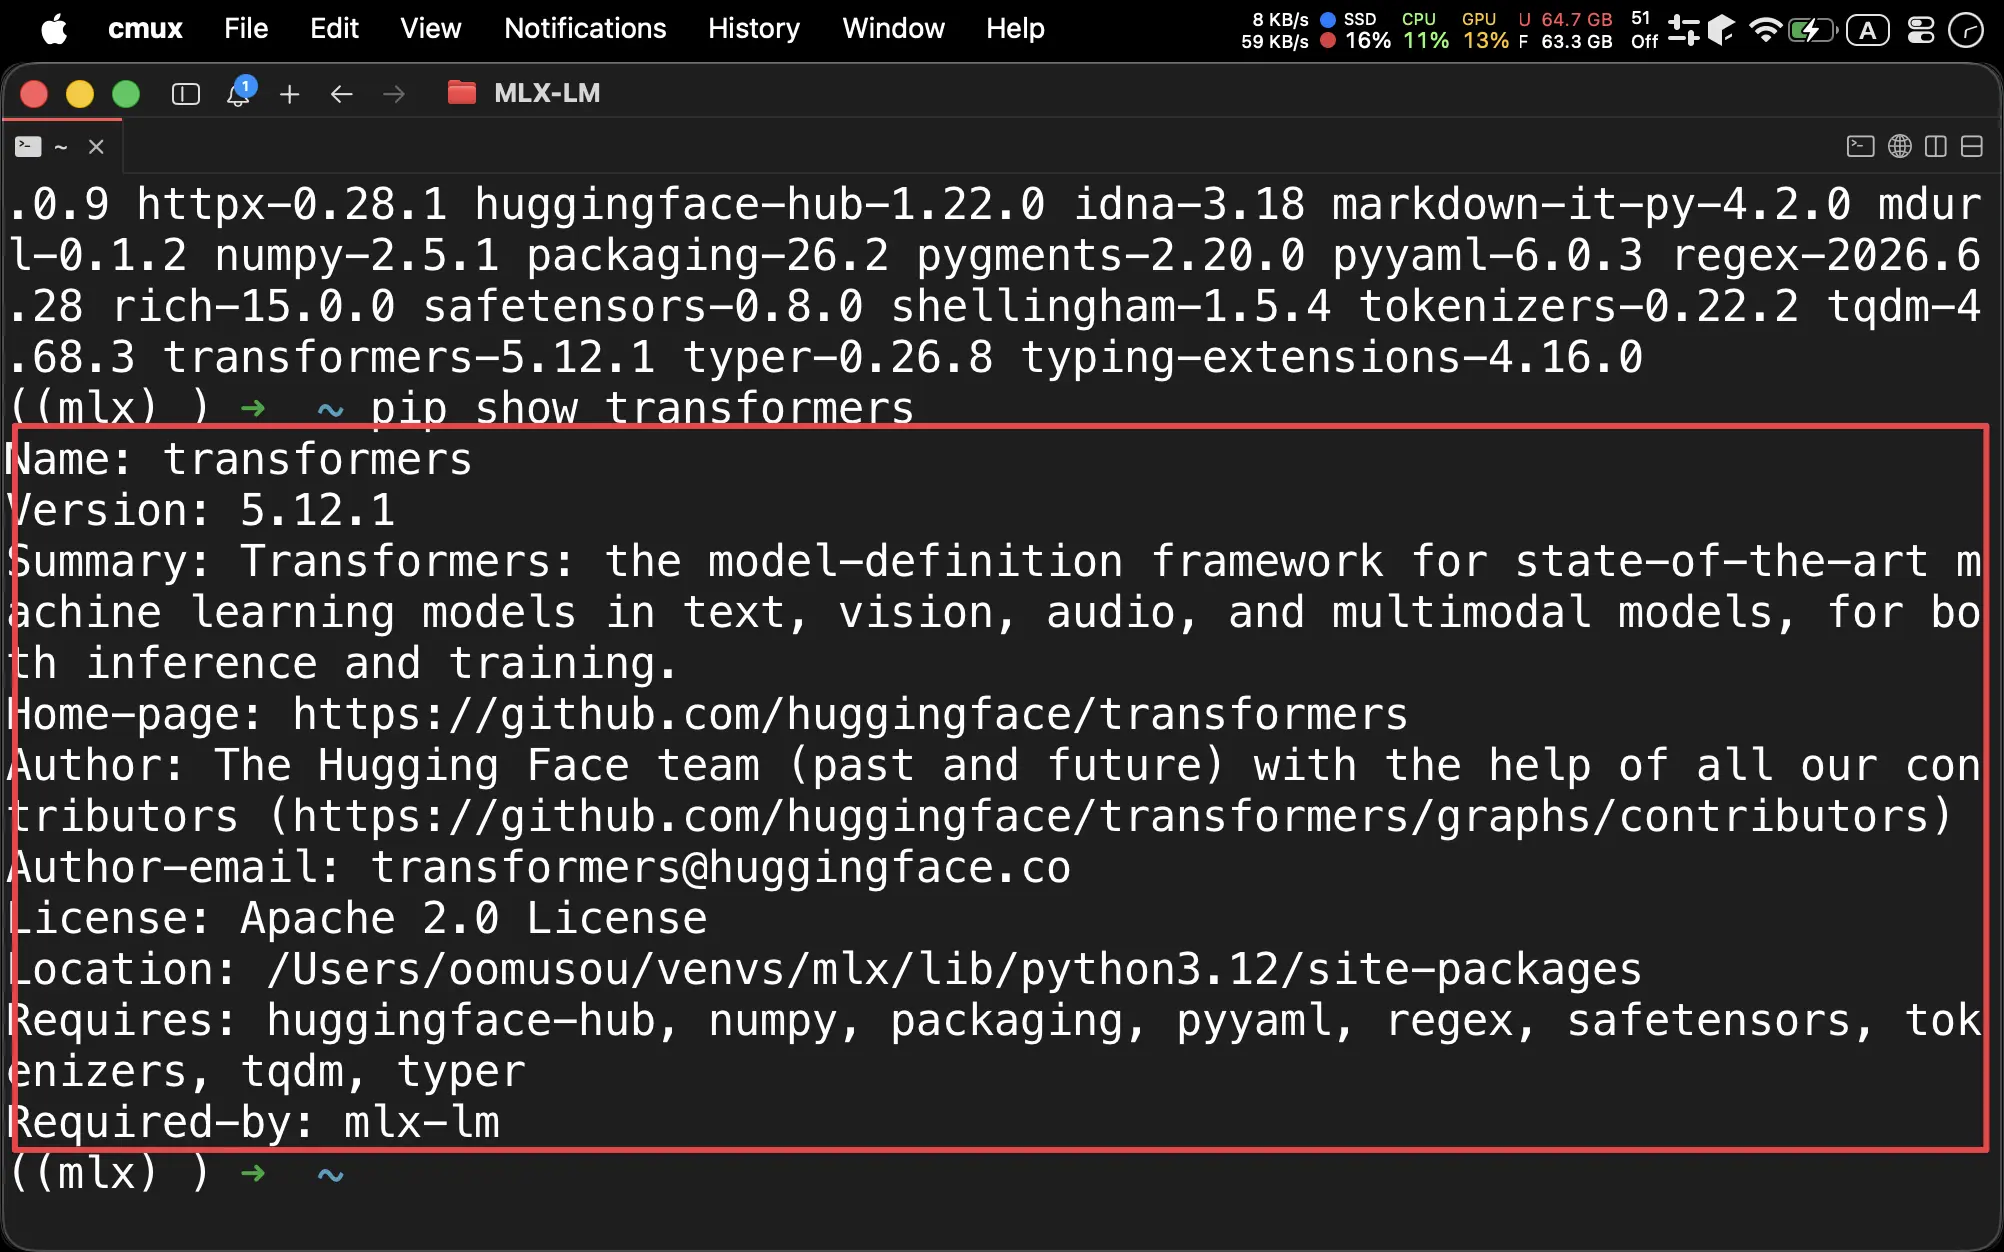
Task: Click the MLX-LM workspace title
Action: tap(547, 93)
